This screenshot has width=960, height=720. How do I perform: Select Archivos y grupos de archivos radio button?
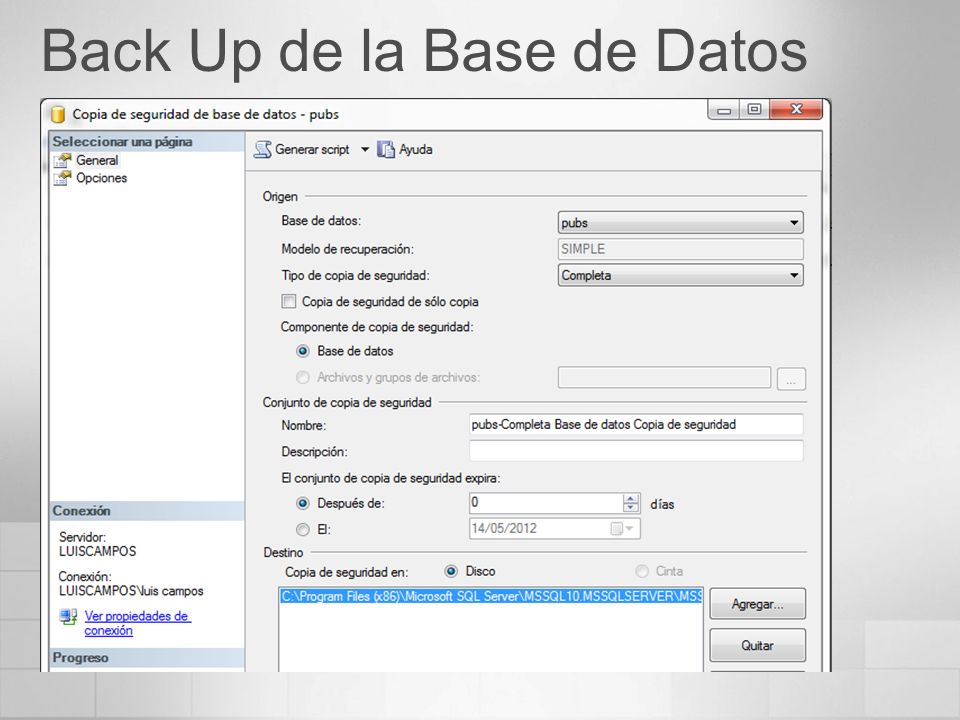click(302, 377)
